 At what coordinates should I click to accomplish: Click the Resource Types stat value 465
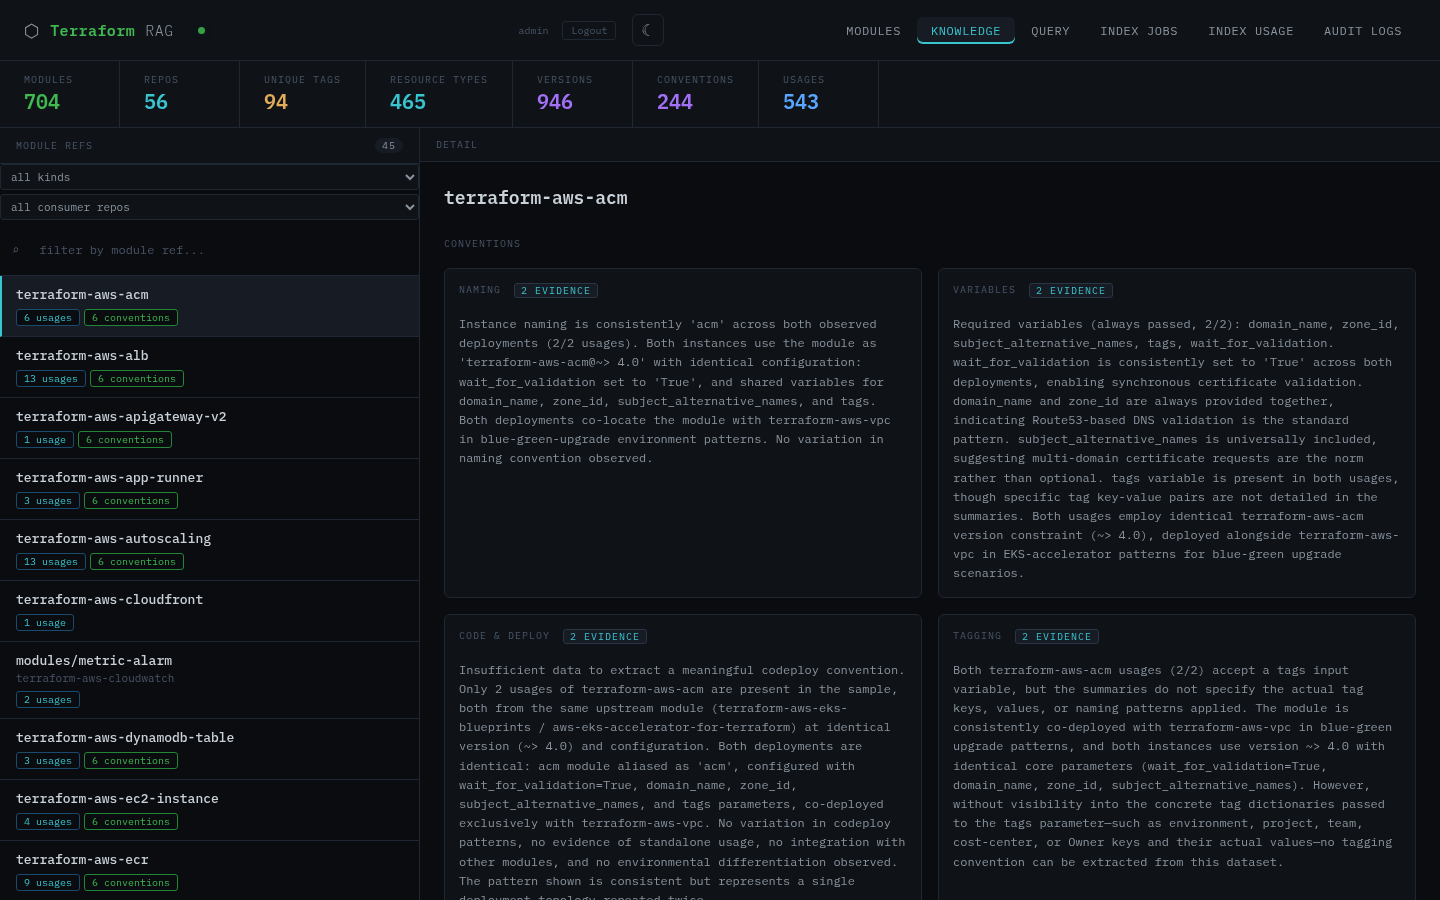[x=408, y=102]
